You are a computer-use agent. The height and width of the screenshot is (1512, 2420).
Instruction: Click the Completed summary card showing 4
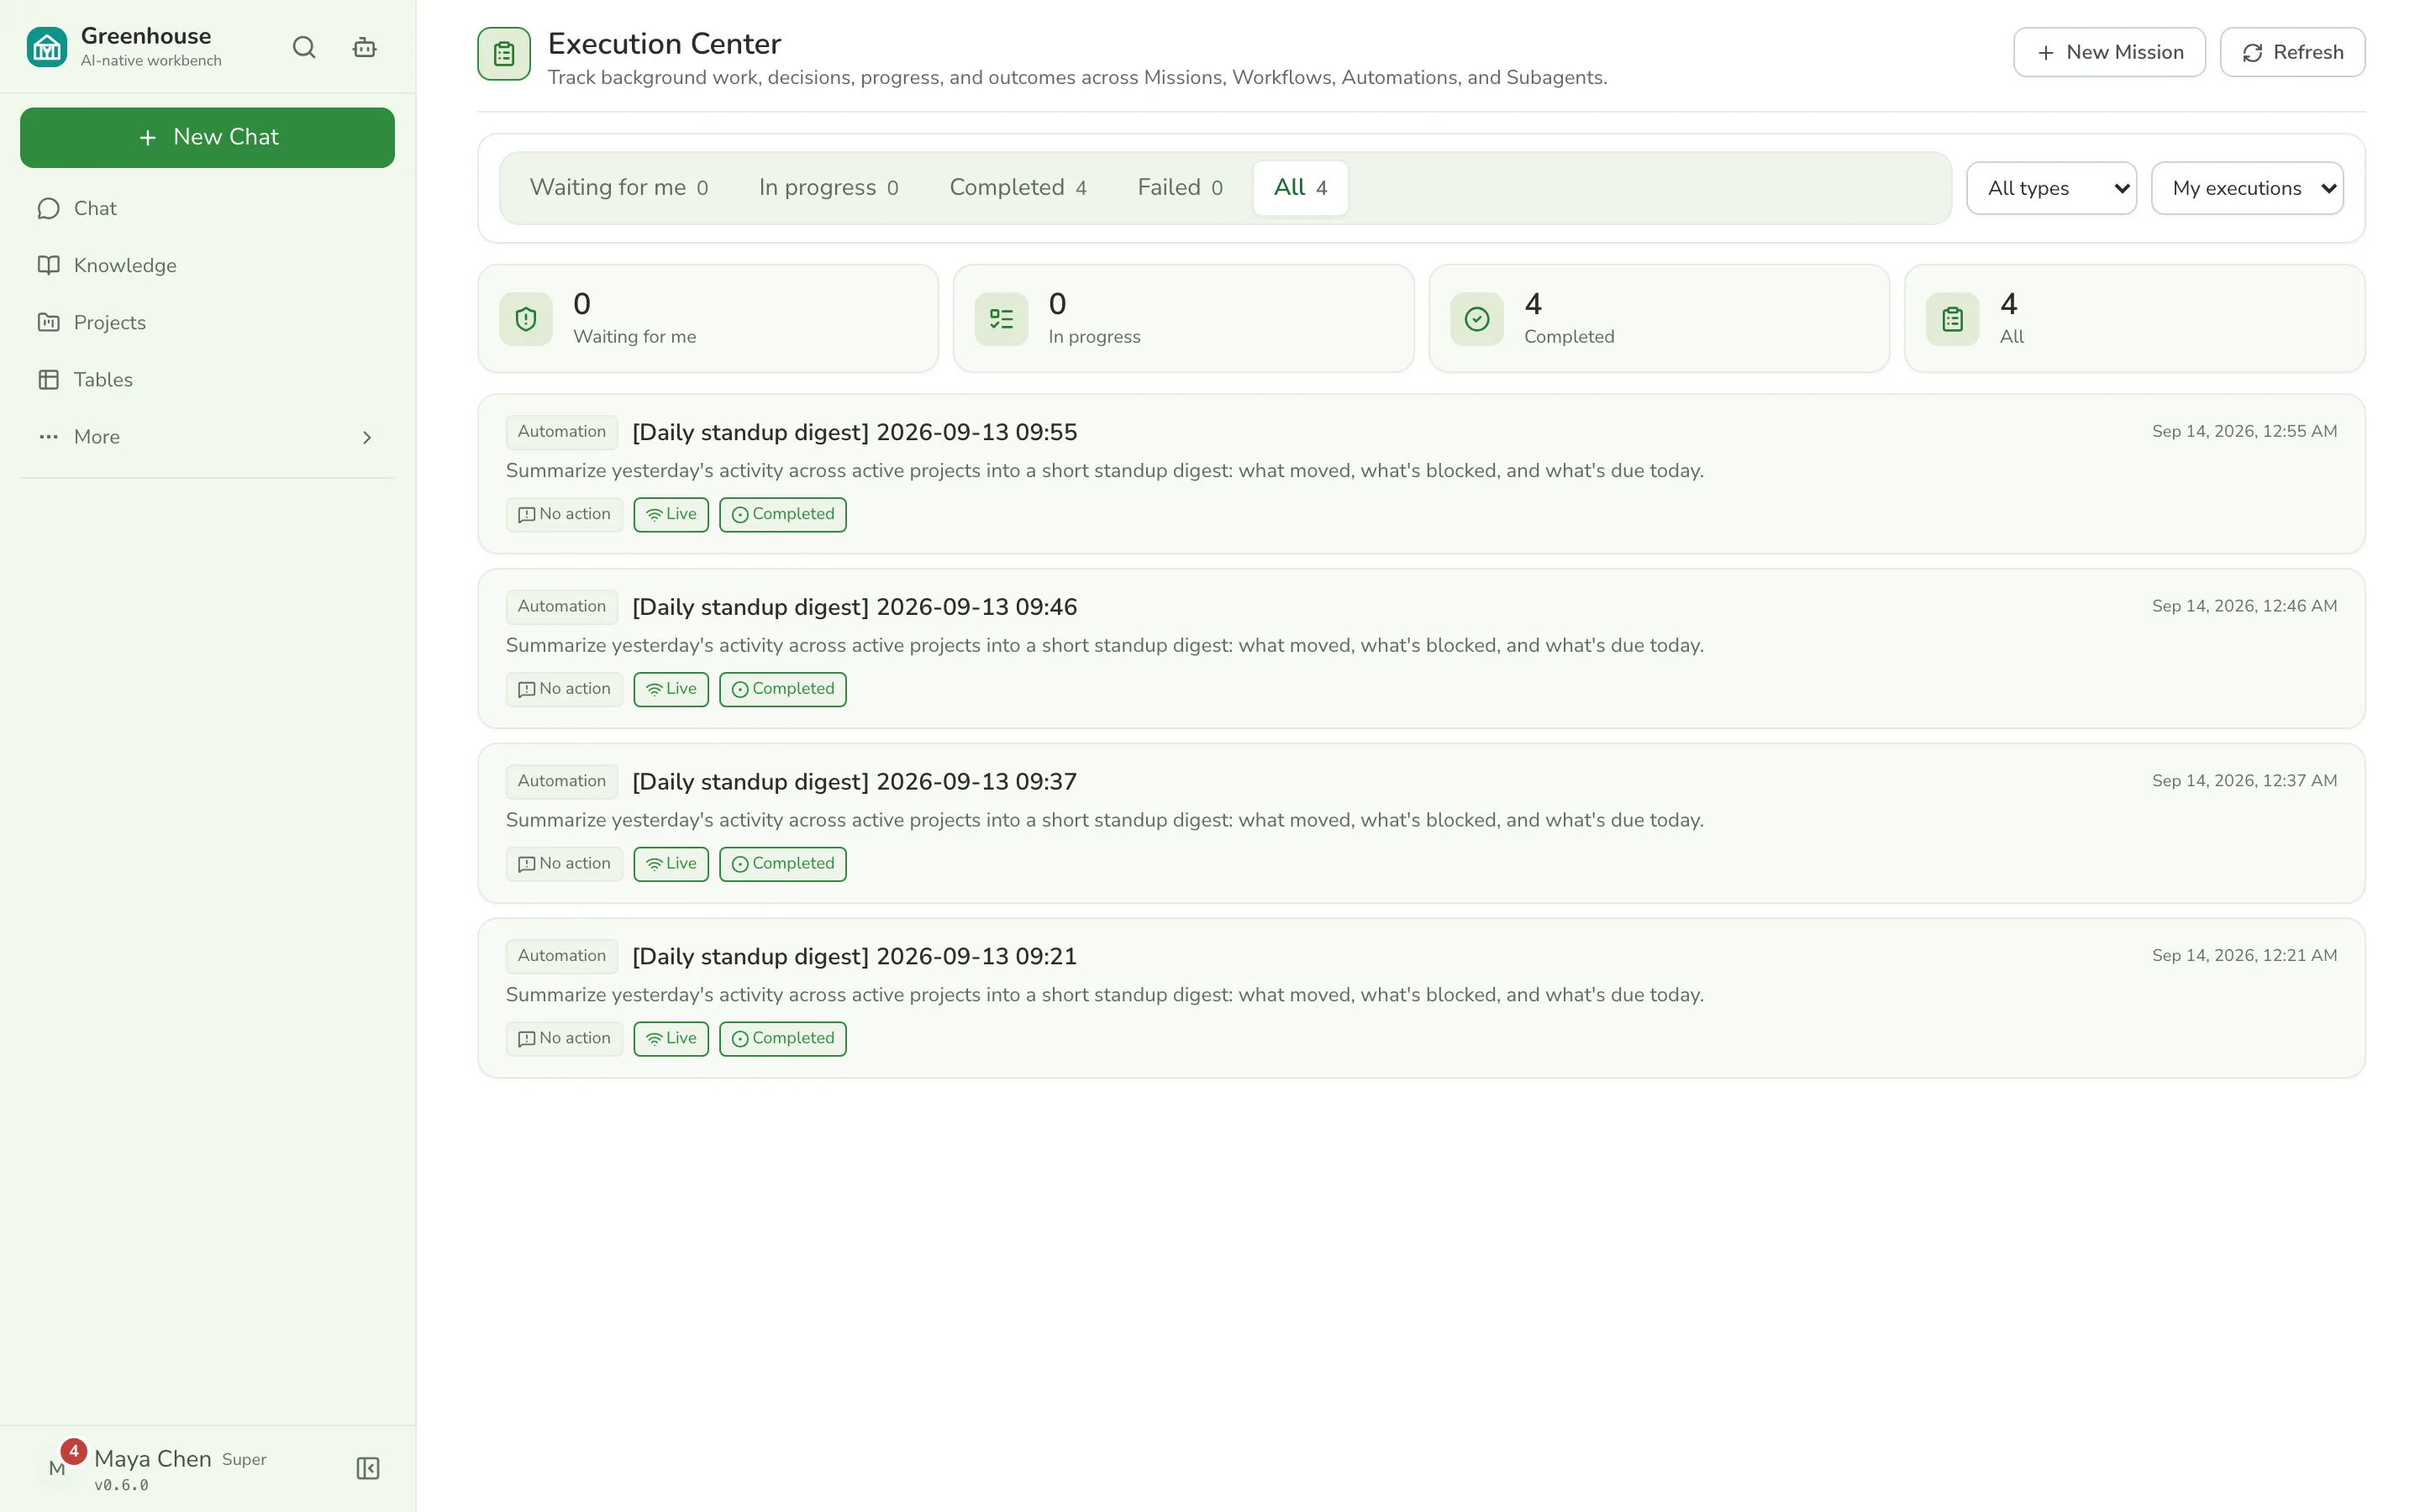pyautogui.click(x=1659, y=319)
